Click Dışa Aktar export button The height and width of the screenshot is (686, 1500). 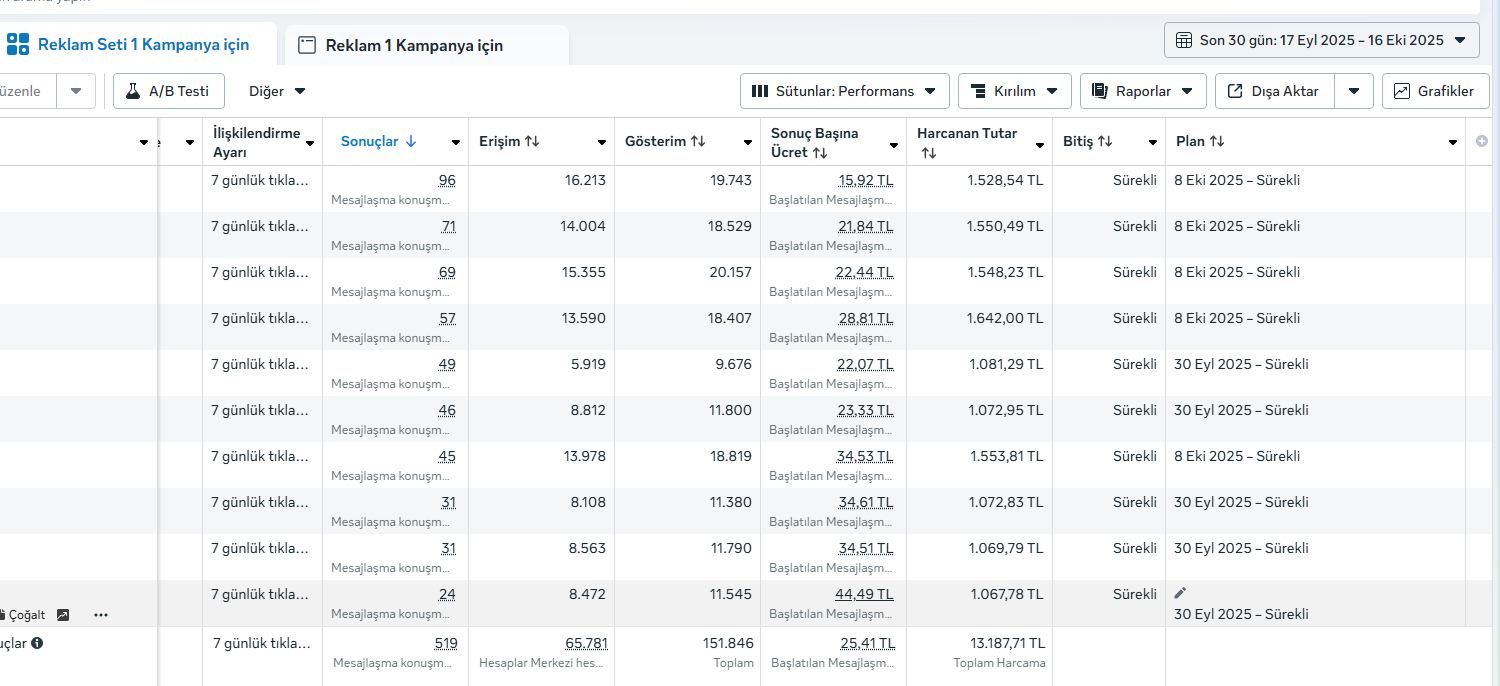click(1273, 91)
